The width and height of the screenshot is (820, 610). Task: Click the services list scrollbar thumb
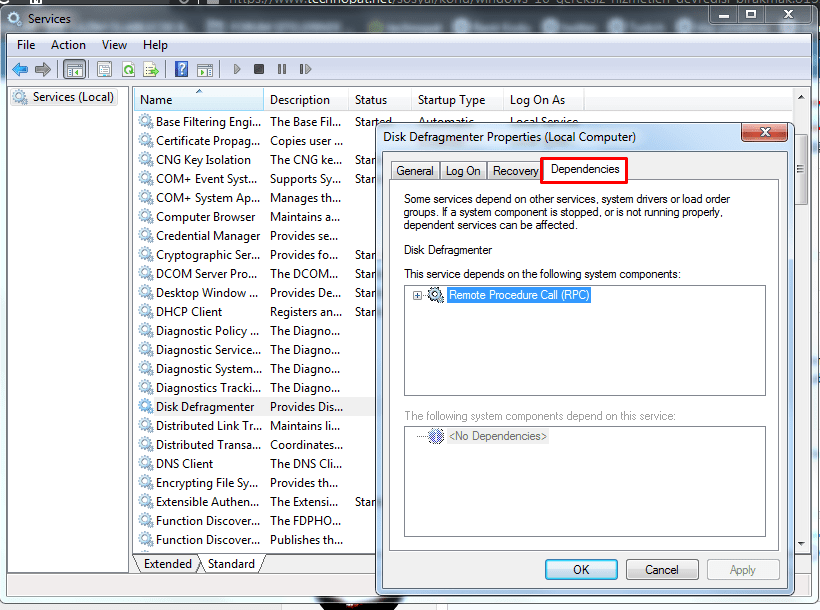(801, 168)
